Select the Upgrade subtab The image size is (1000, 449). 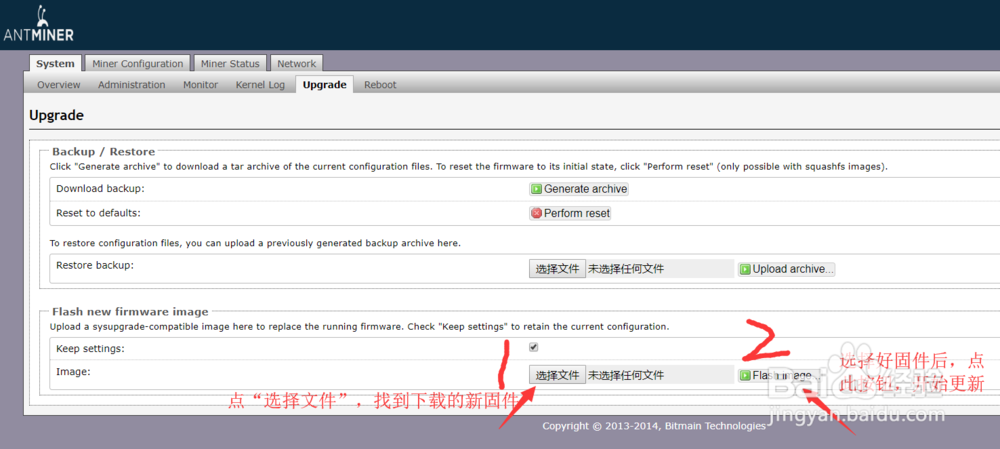click(325, 84)
